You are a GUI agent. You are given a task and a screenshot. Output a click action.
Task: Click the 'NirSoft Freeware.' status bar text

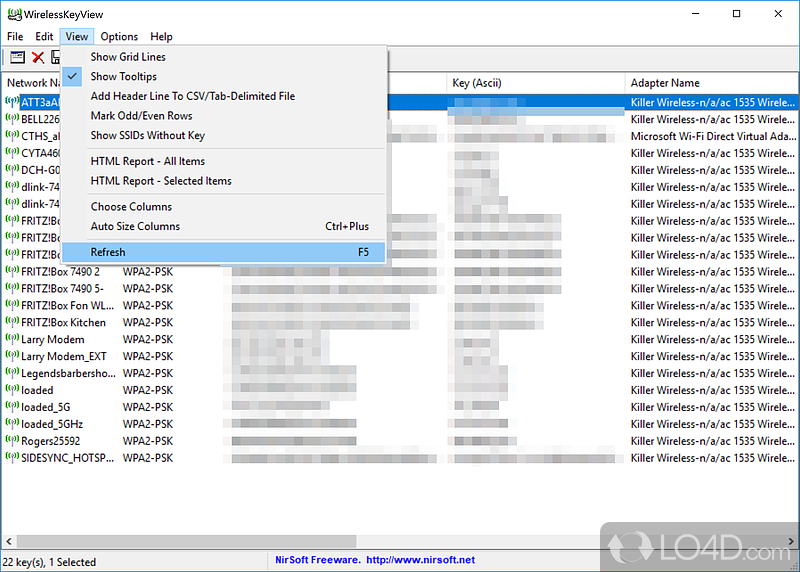318,560
